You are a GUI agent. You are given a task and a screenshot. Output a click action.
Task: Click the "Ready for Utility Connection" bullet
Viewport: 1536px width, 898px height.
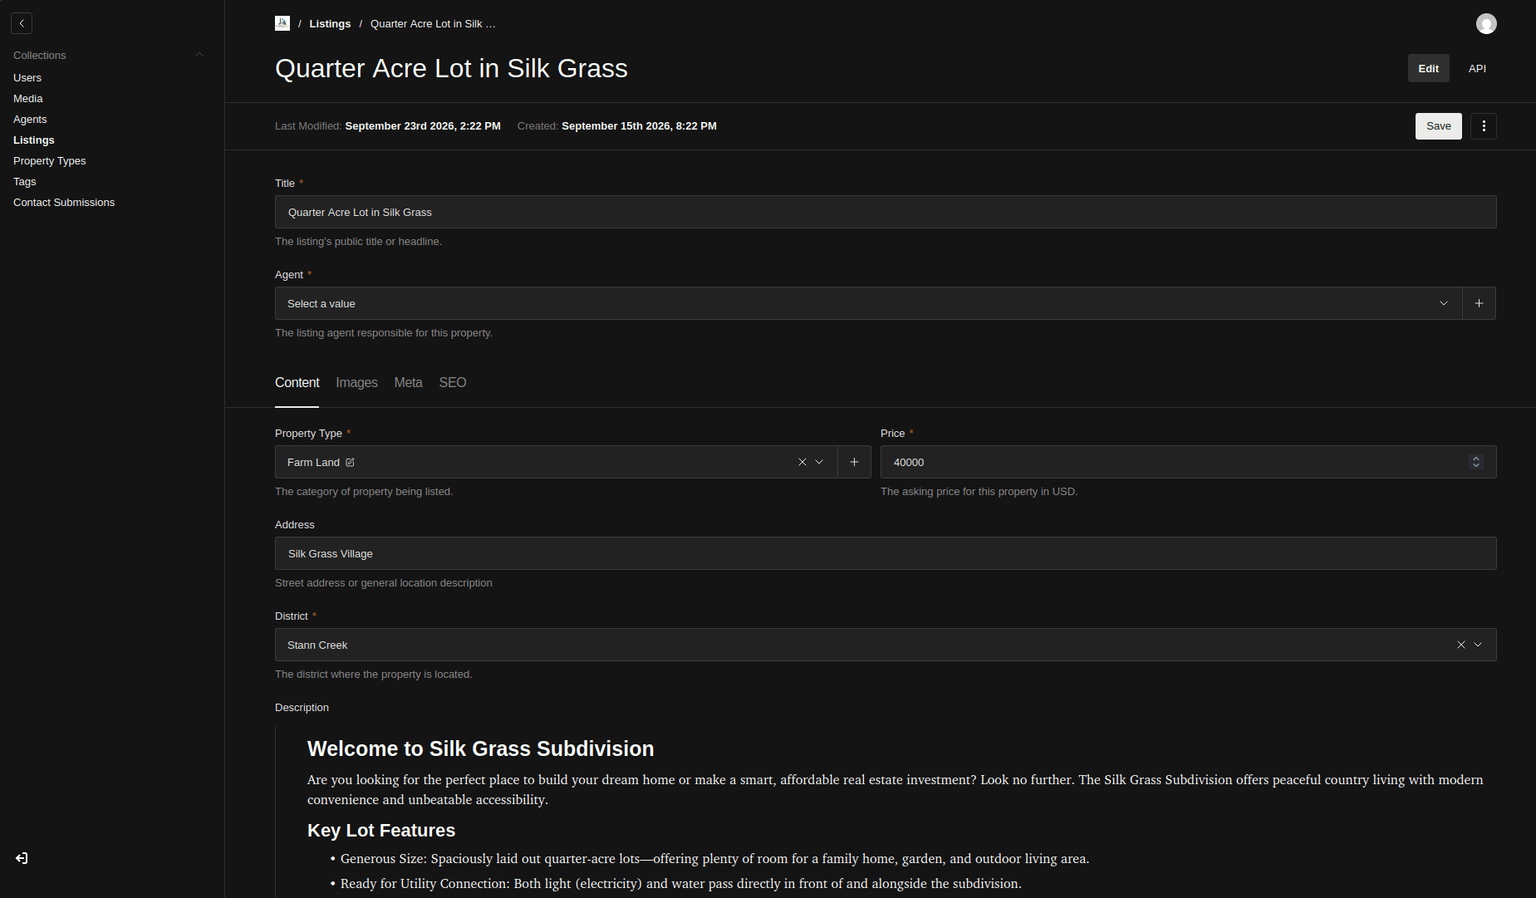[x=681, y=884]
